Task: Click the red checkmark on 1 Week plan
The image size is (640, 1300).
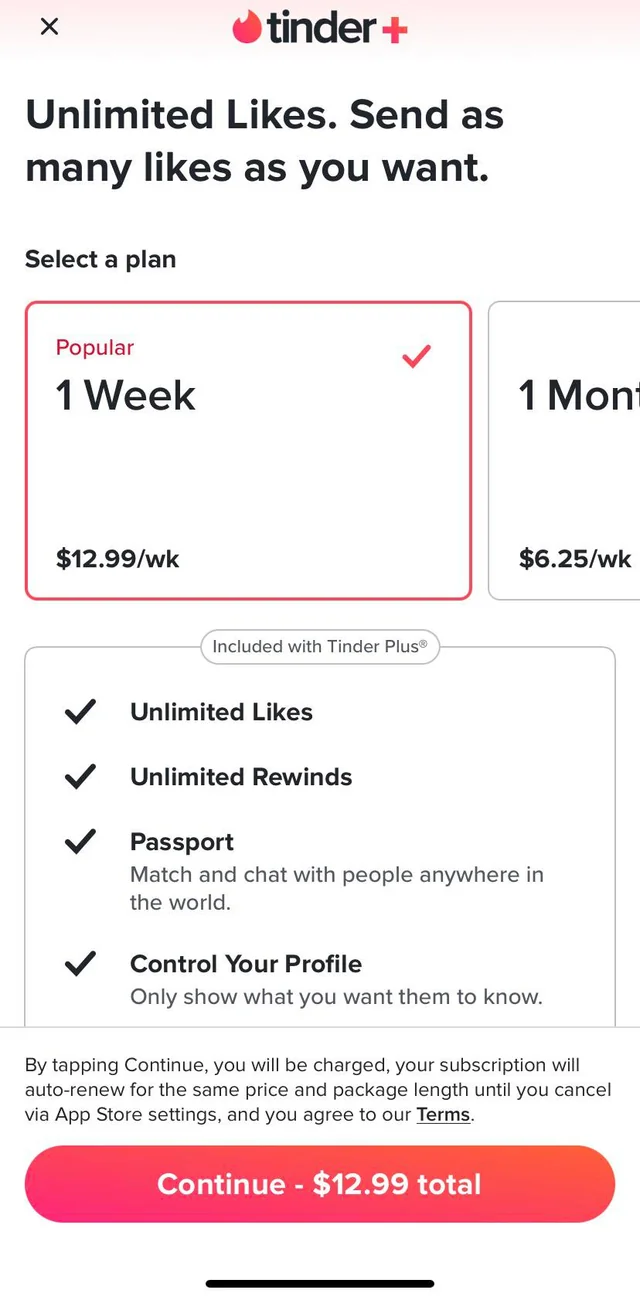Action: point(416,355)
